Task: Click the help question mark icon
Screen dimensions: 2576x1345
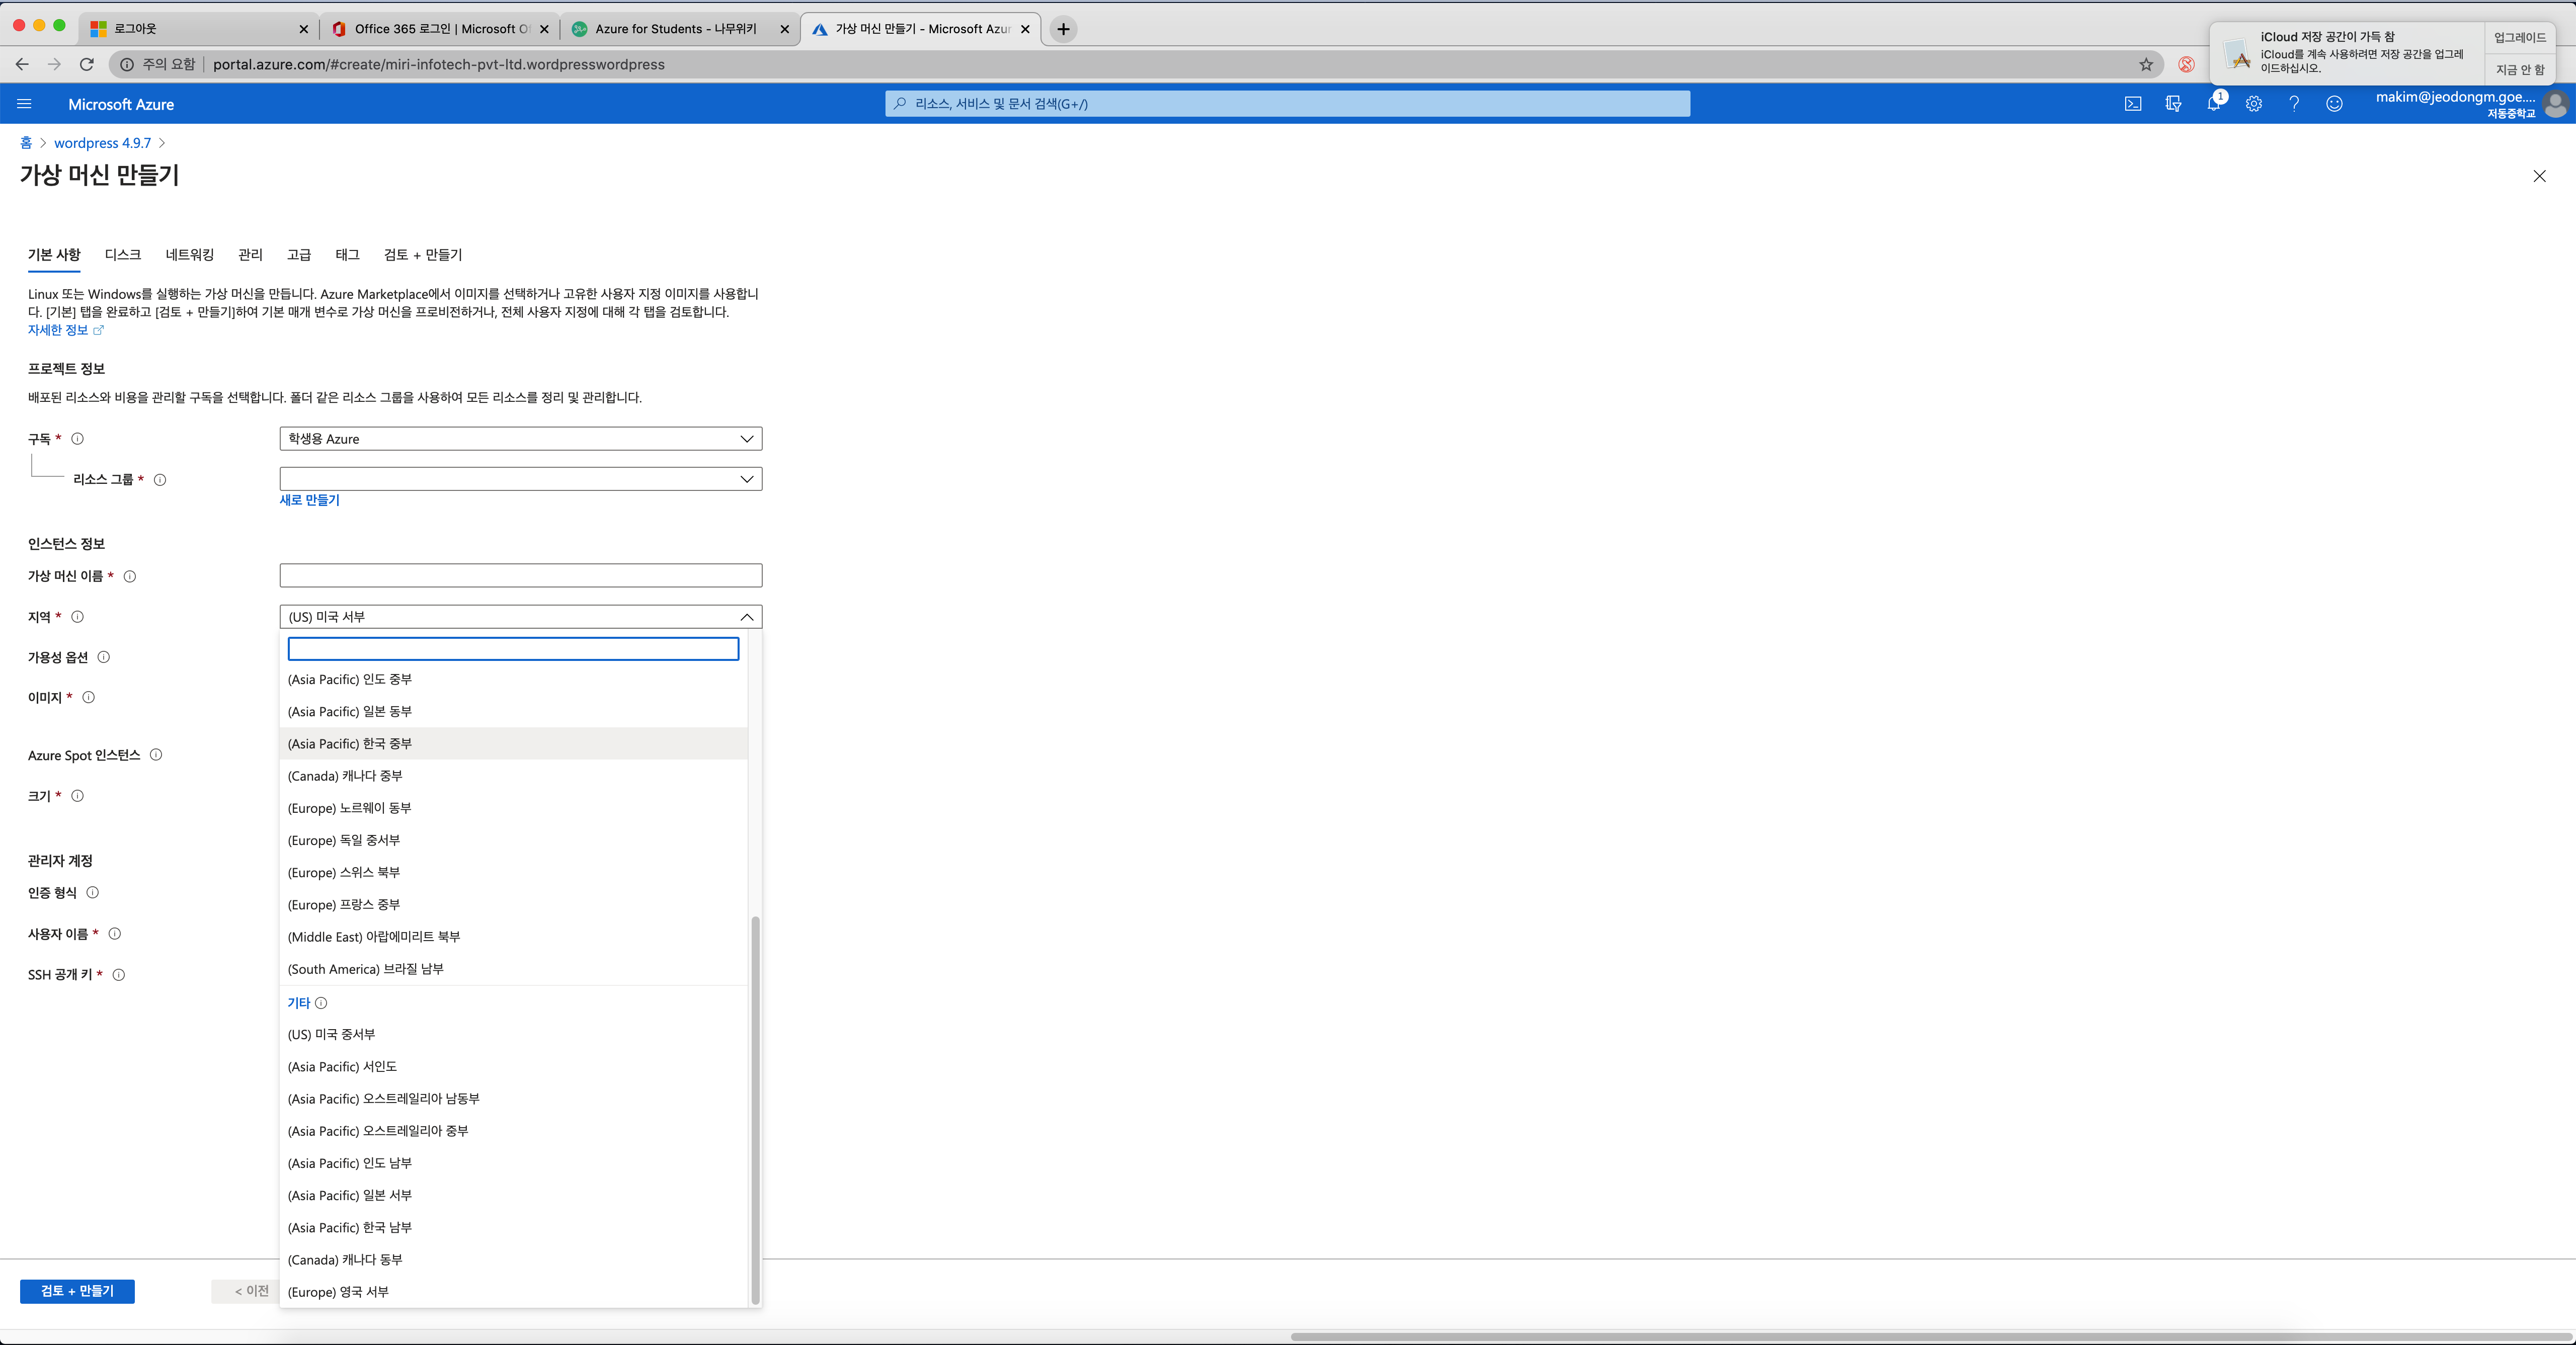Action: click(x=2294, y=104)
